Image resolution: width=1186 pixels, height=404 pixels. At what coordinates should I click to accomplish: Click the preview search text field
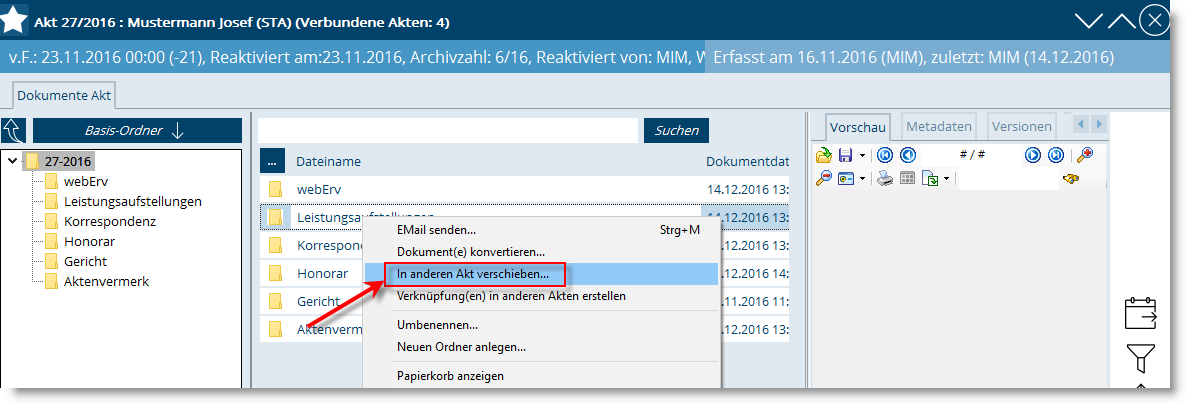coord(1007,179)
